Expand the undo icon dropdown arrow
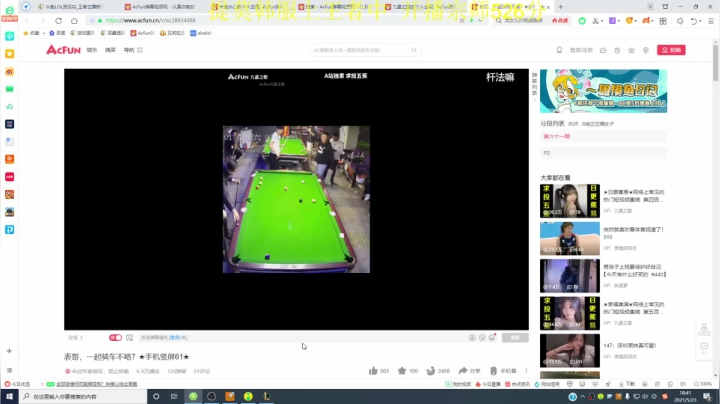Viewport: 720px width, 404px height. coord(701,21)
